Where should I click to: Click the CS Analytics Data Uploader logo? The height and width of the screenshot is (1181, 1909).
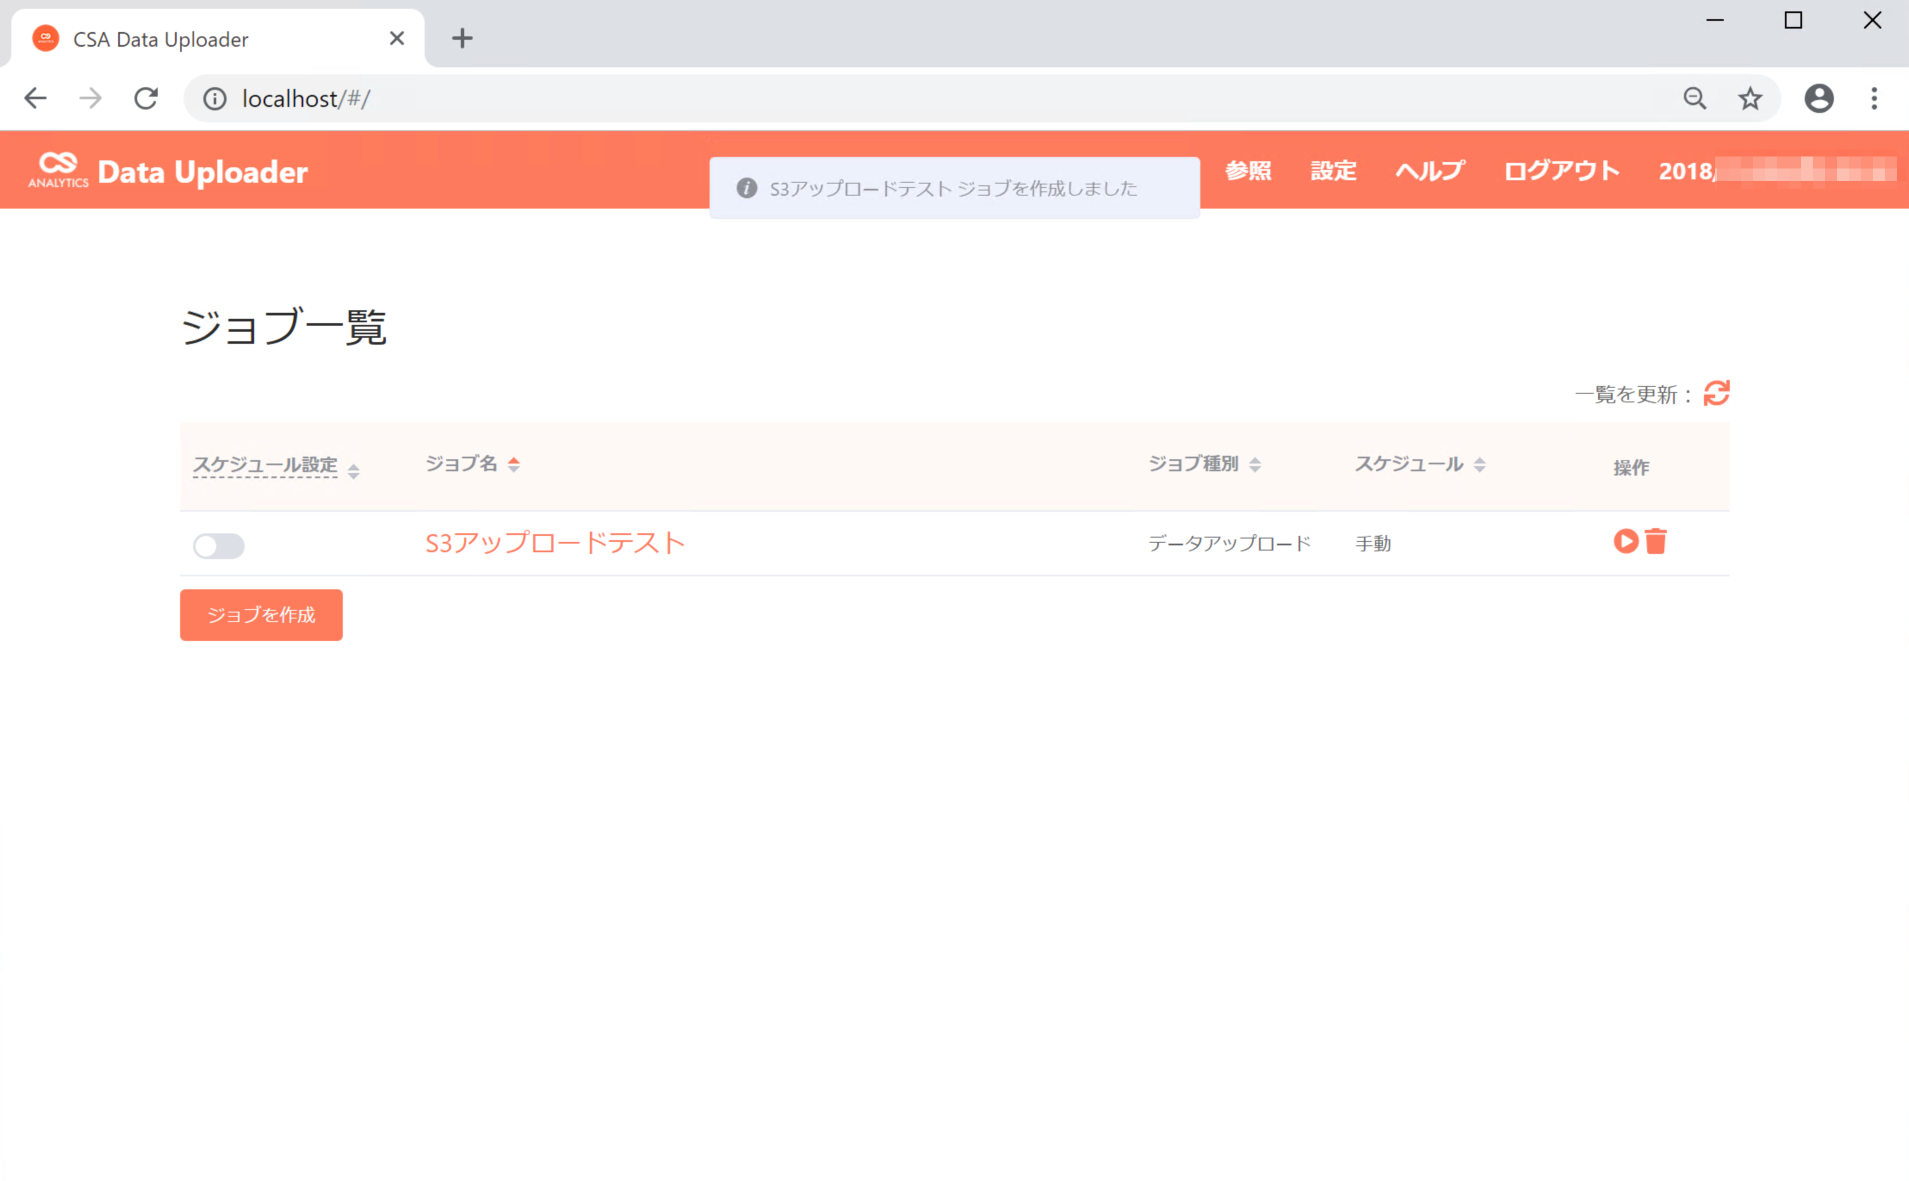click(x=168, y=171)
